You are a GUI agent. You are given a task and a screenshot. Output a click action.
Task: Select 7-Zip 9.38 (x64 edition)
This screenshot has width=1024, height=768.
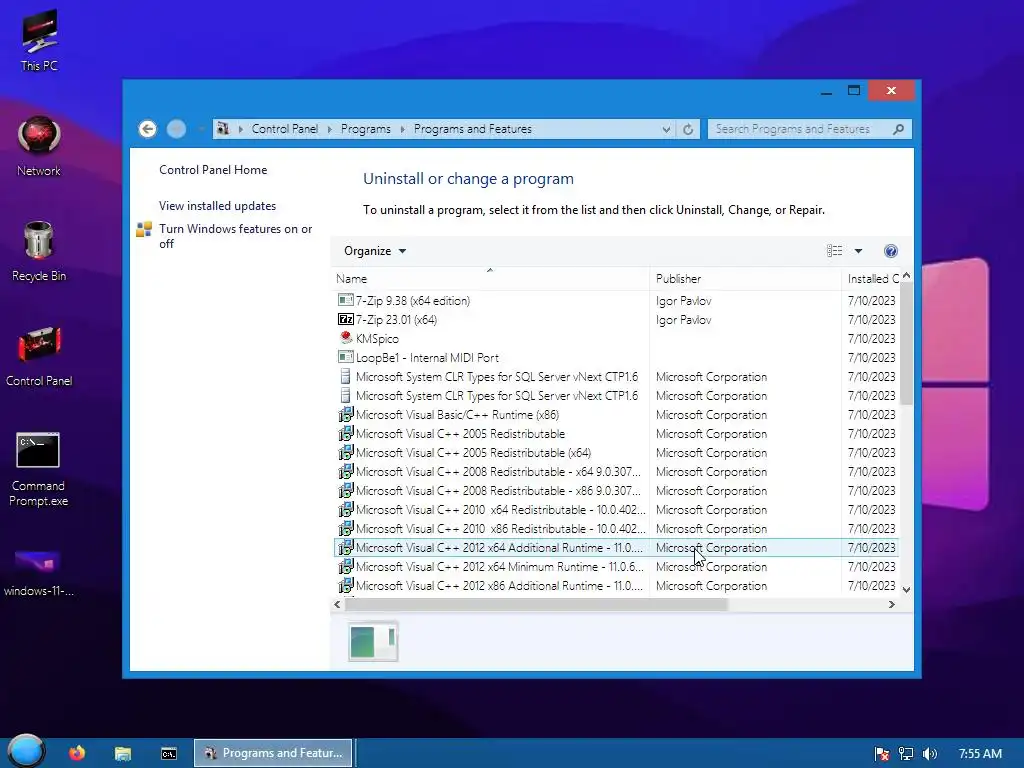click(616, 300)
